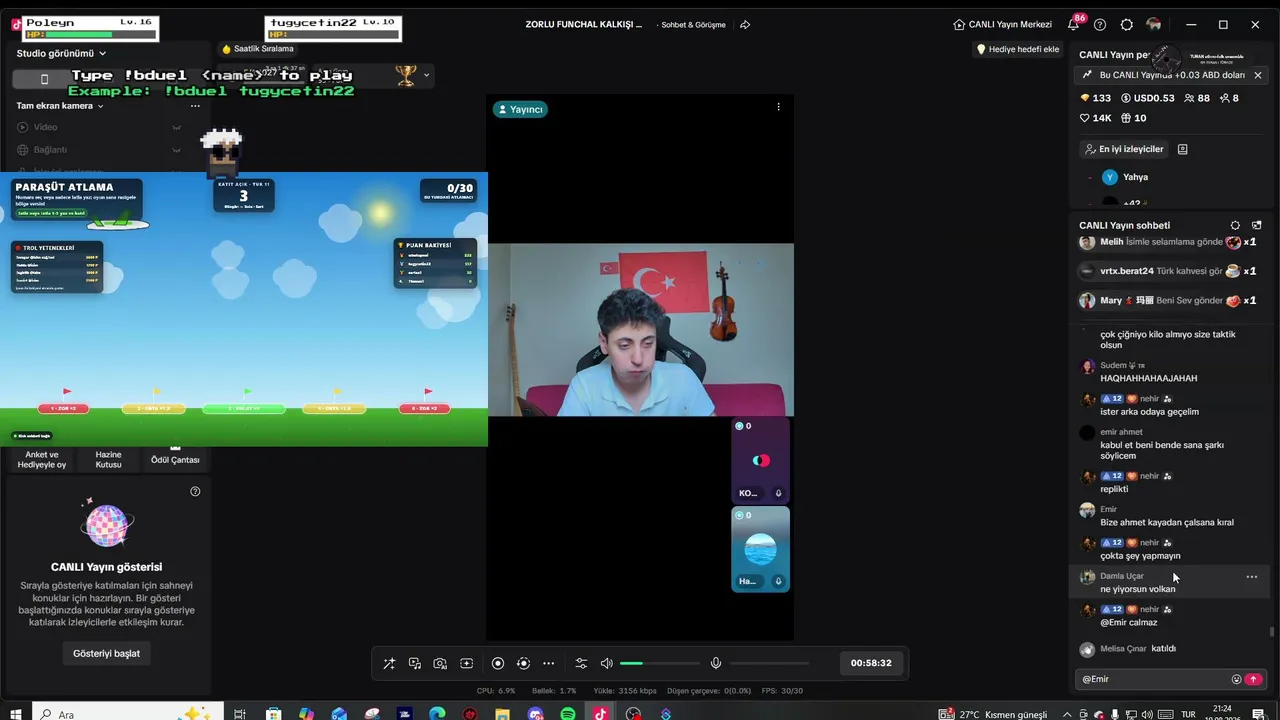This screenshot has height=720, width=1280.
Task: Expand the Tam ekran kamera dropdown
Action: pyautogui.click(x=60, y=106)
